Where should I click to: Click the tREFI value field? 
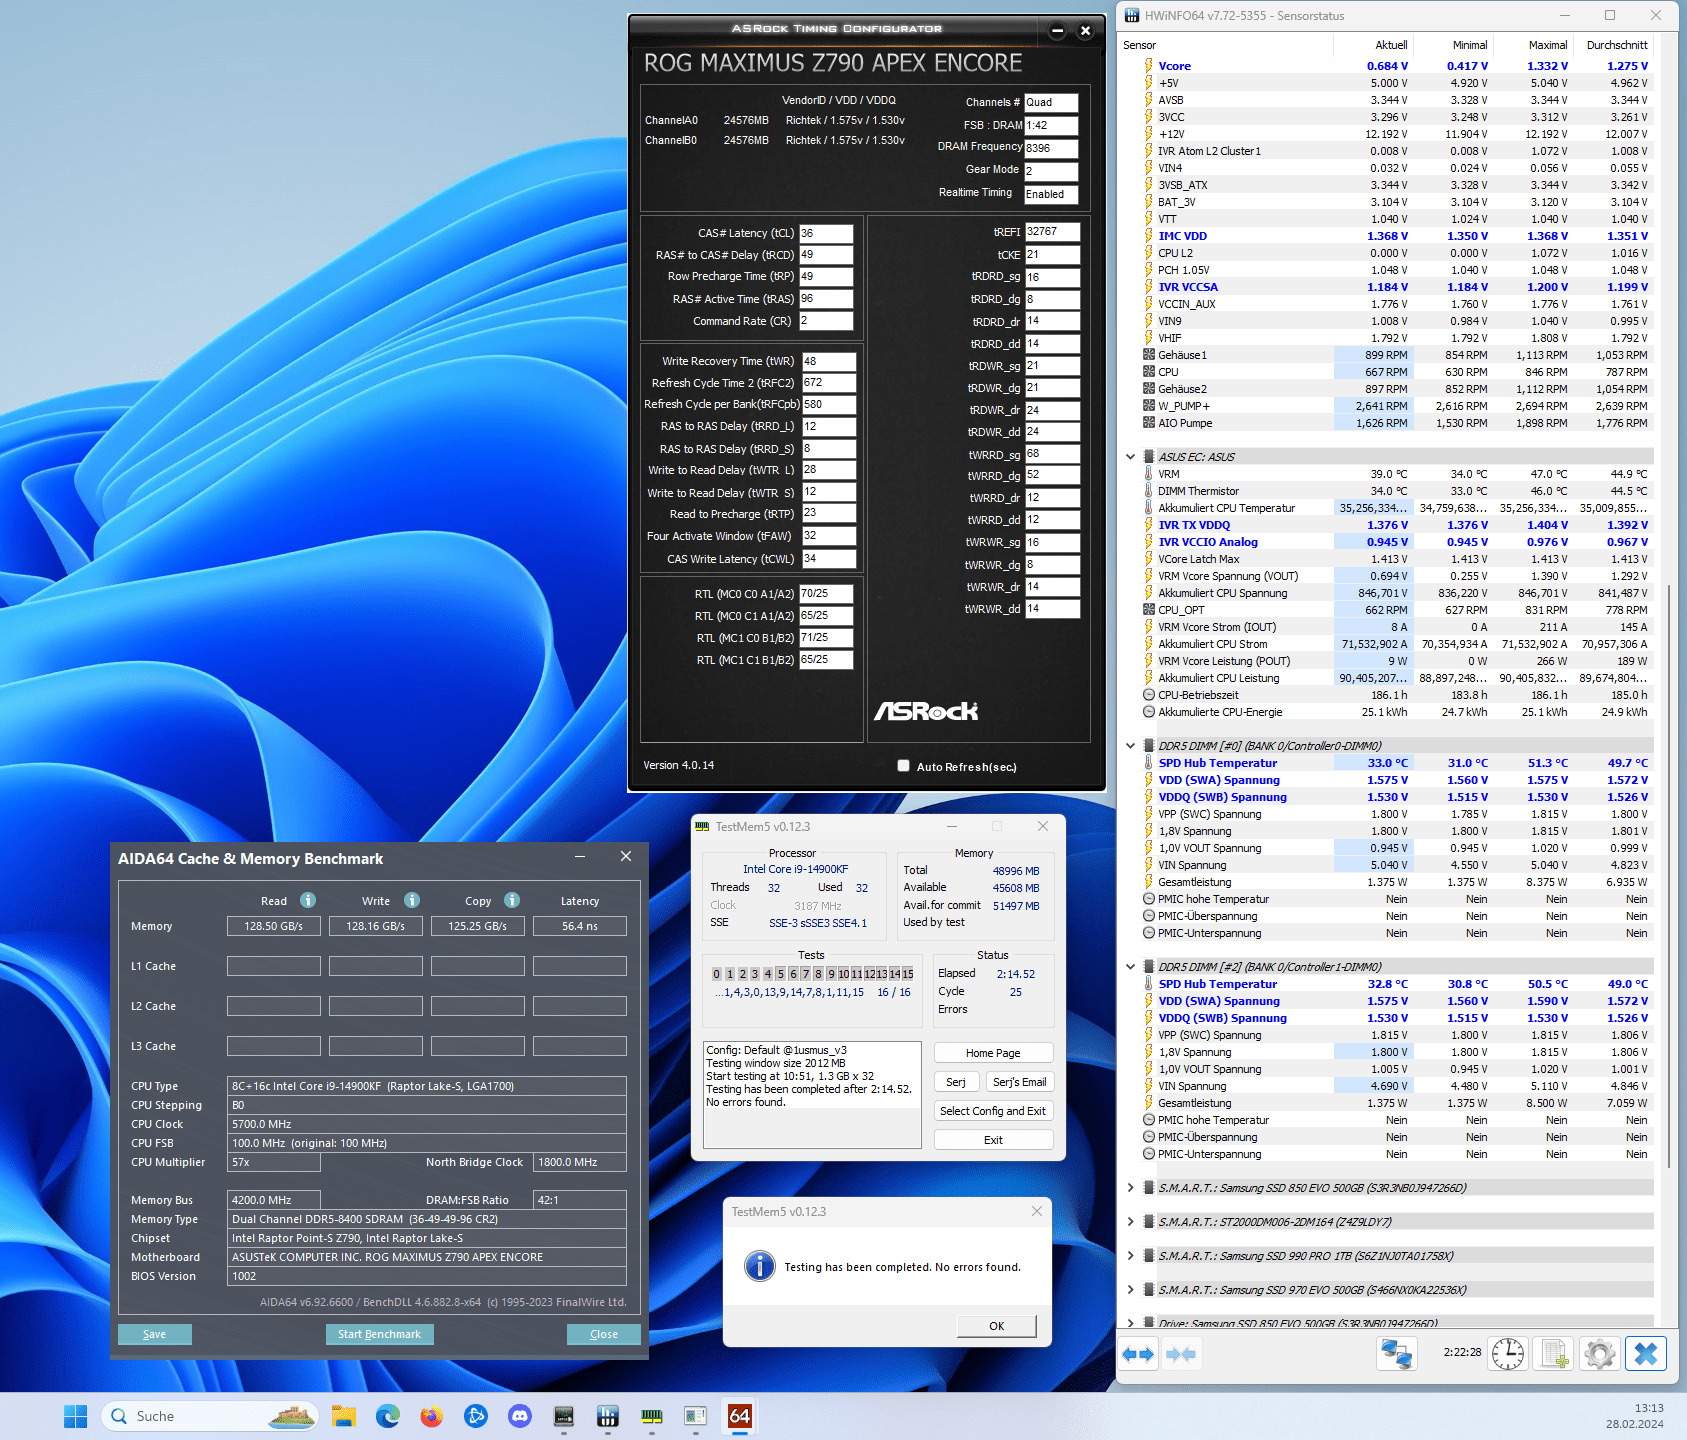(1052, 232)
